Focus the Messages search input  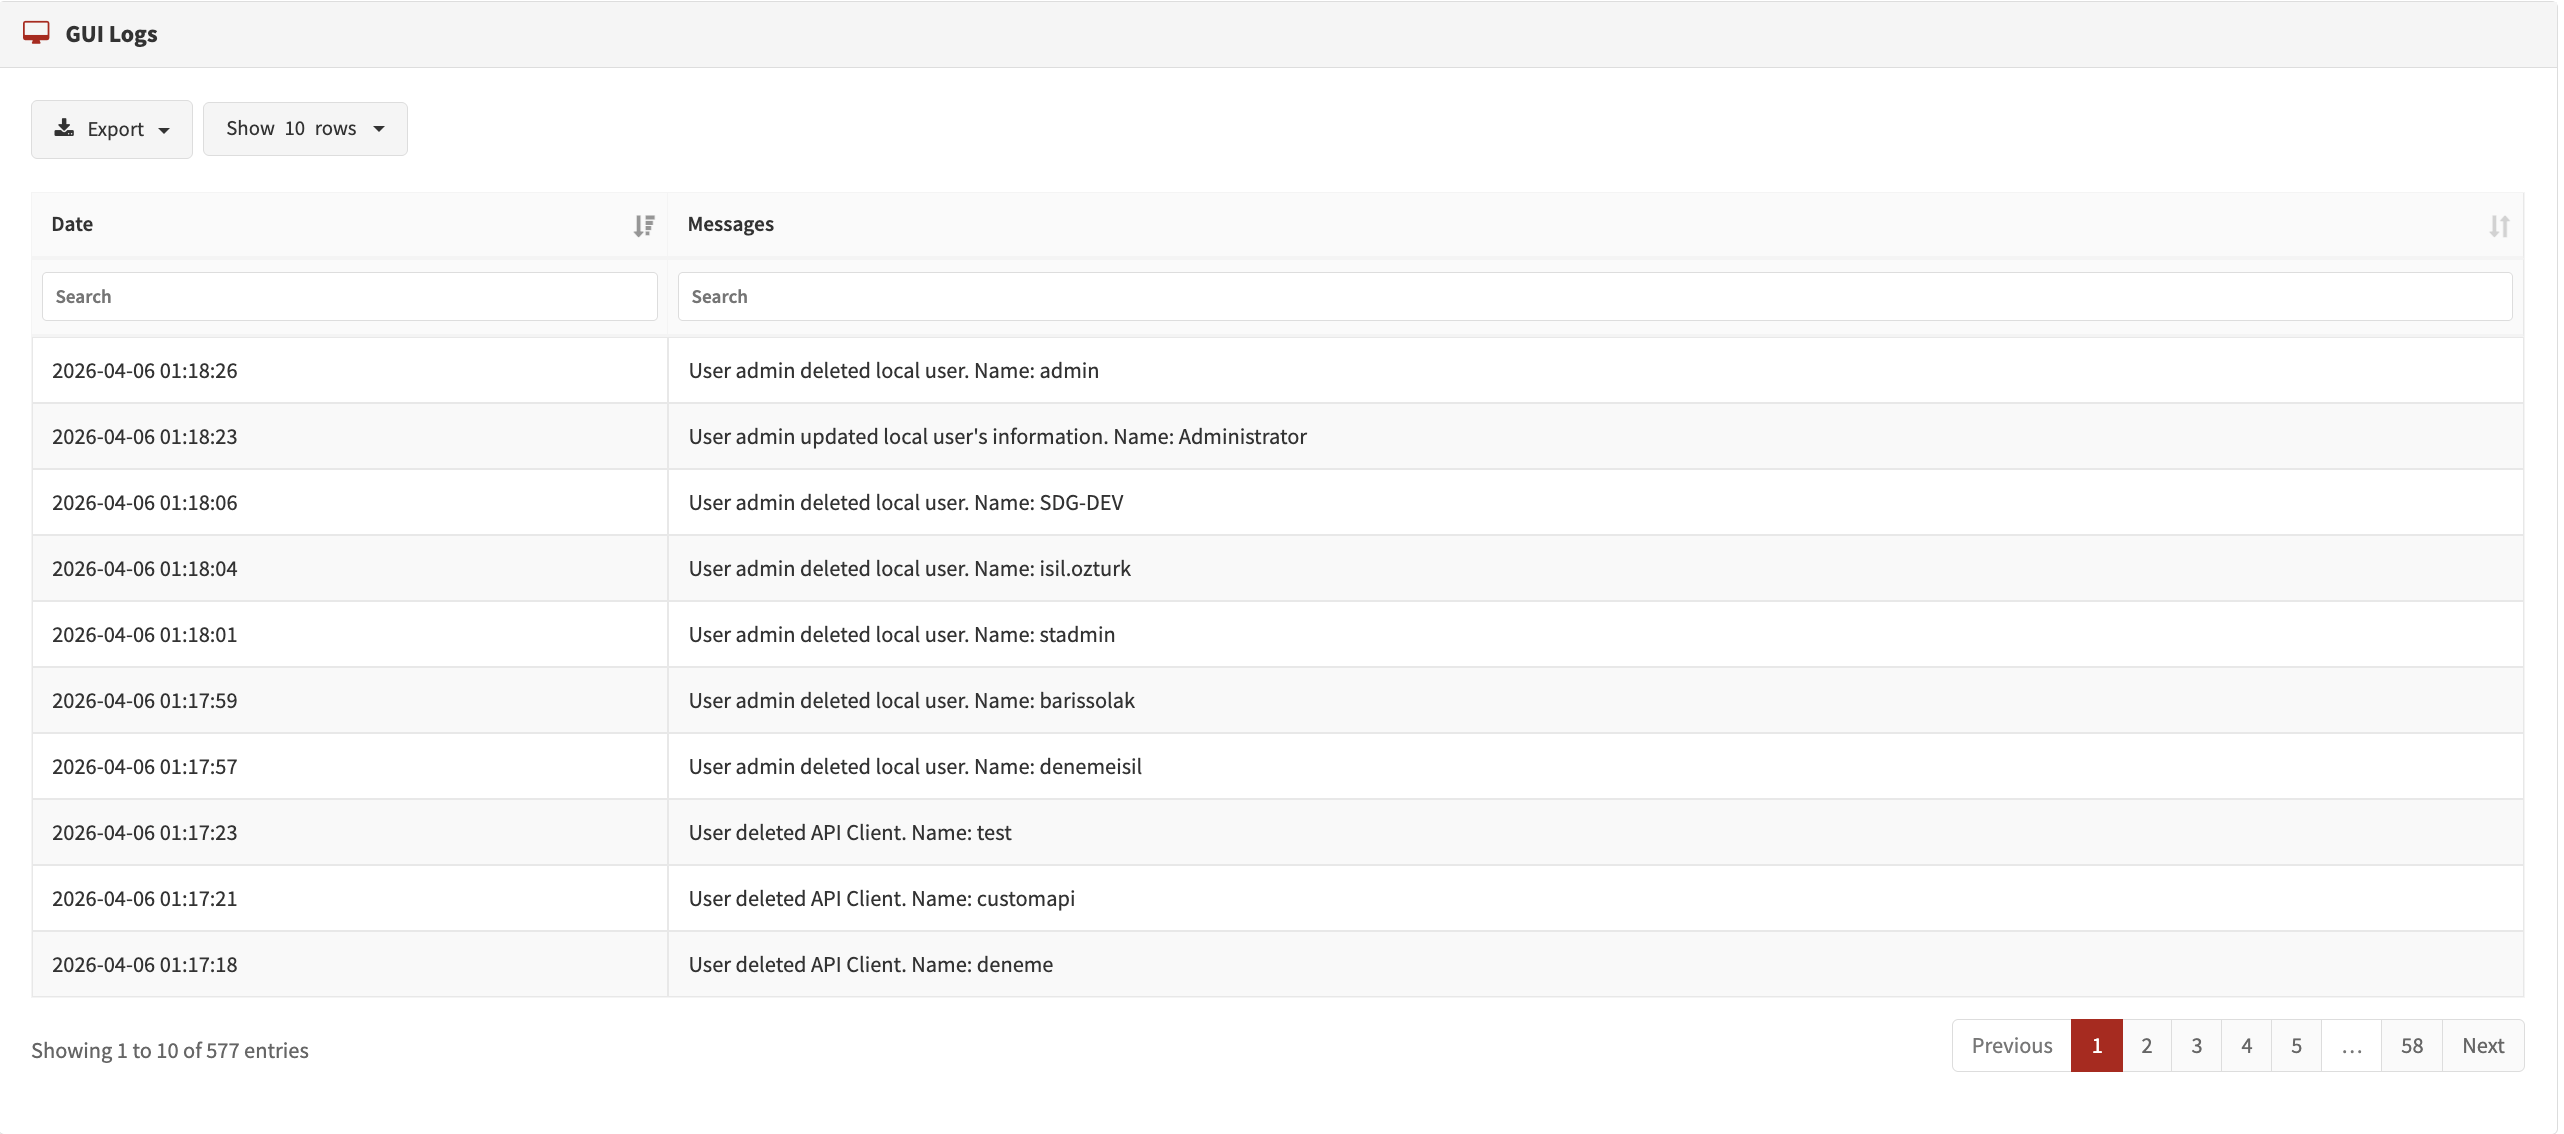1594,297
